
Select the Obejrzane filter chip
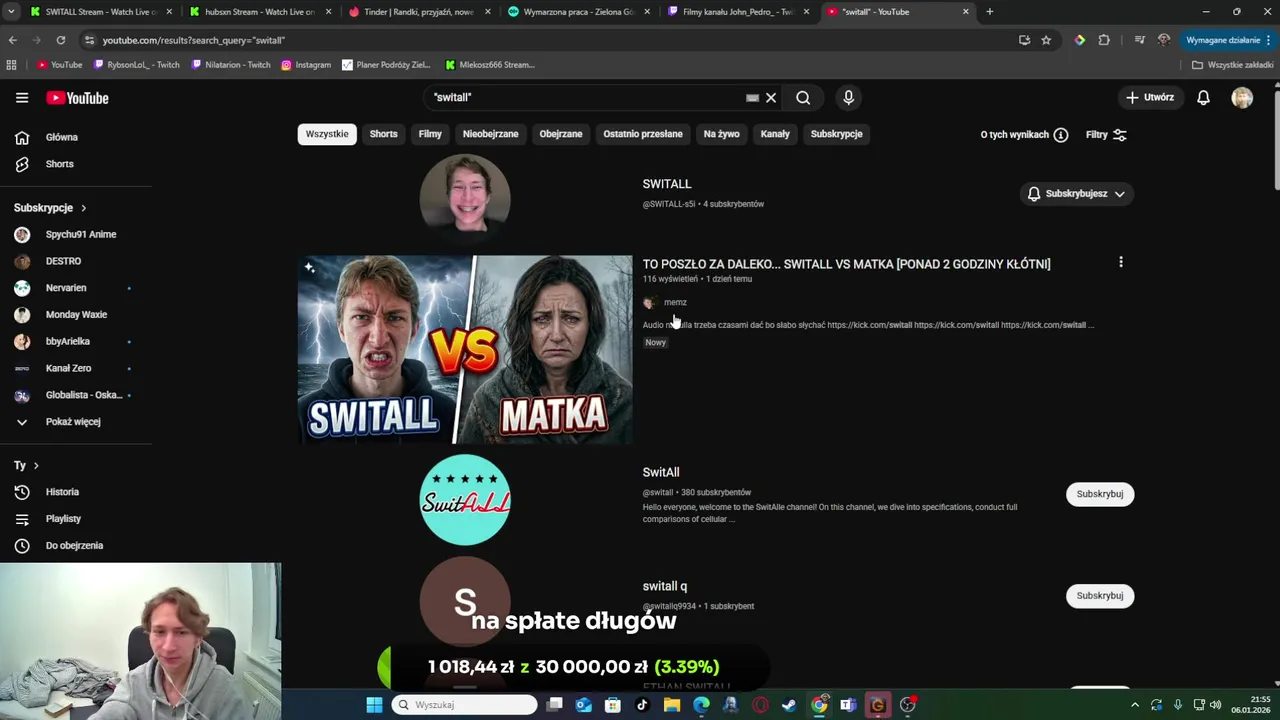click(561, 134)
